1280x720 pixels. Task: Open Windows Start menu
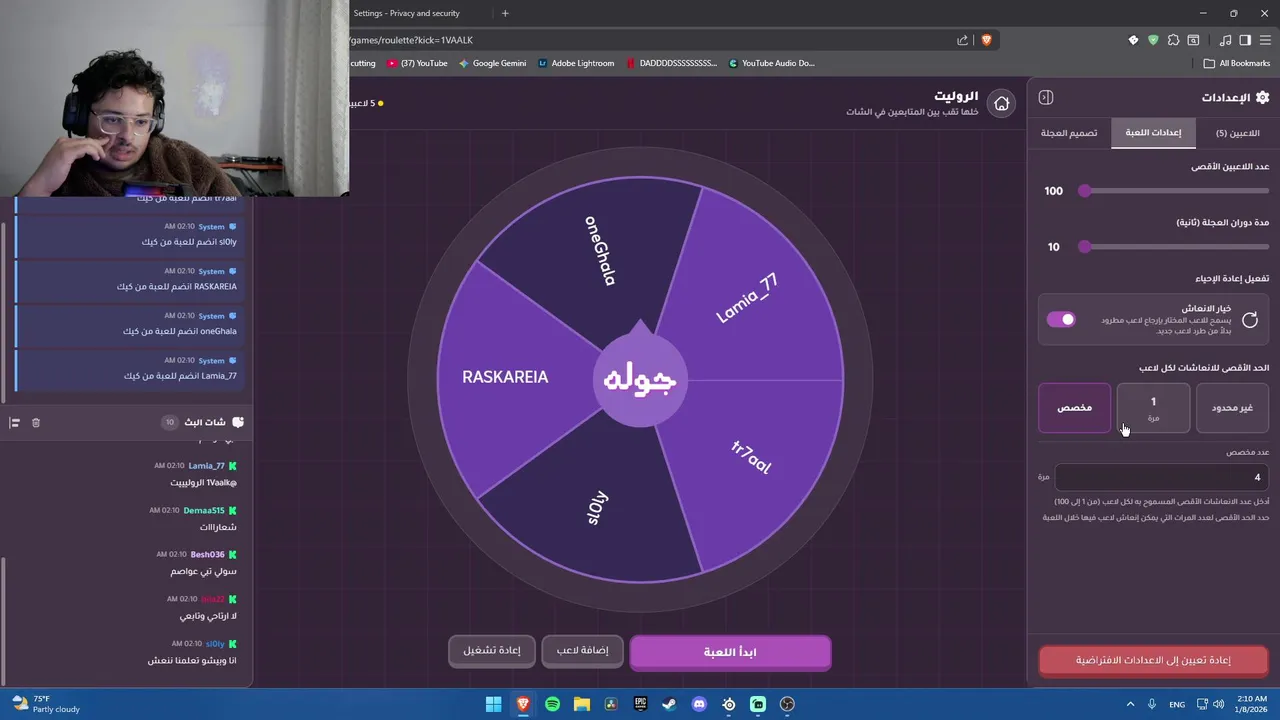tap(493, 704)
